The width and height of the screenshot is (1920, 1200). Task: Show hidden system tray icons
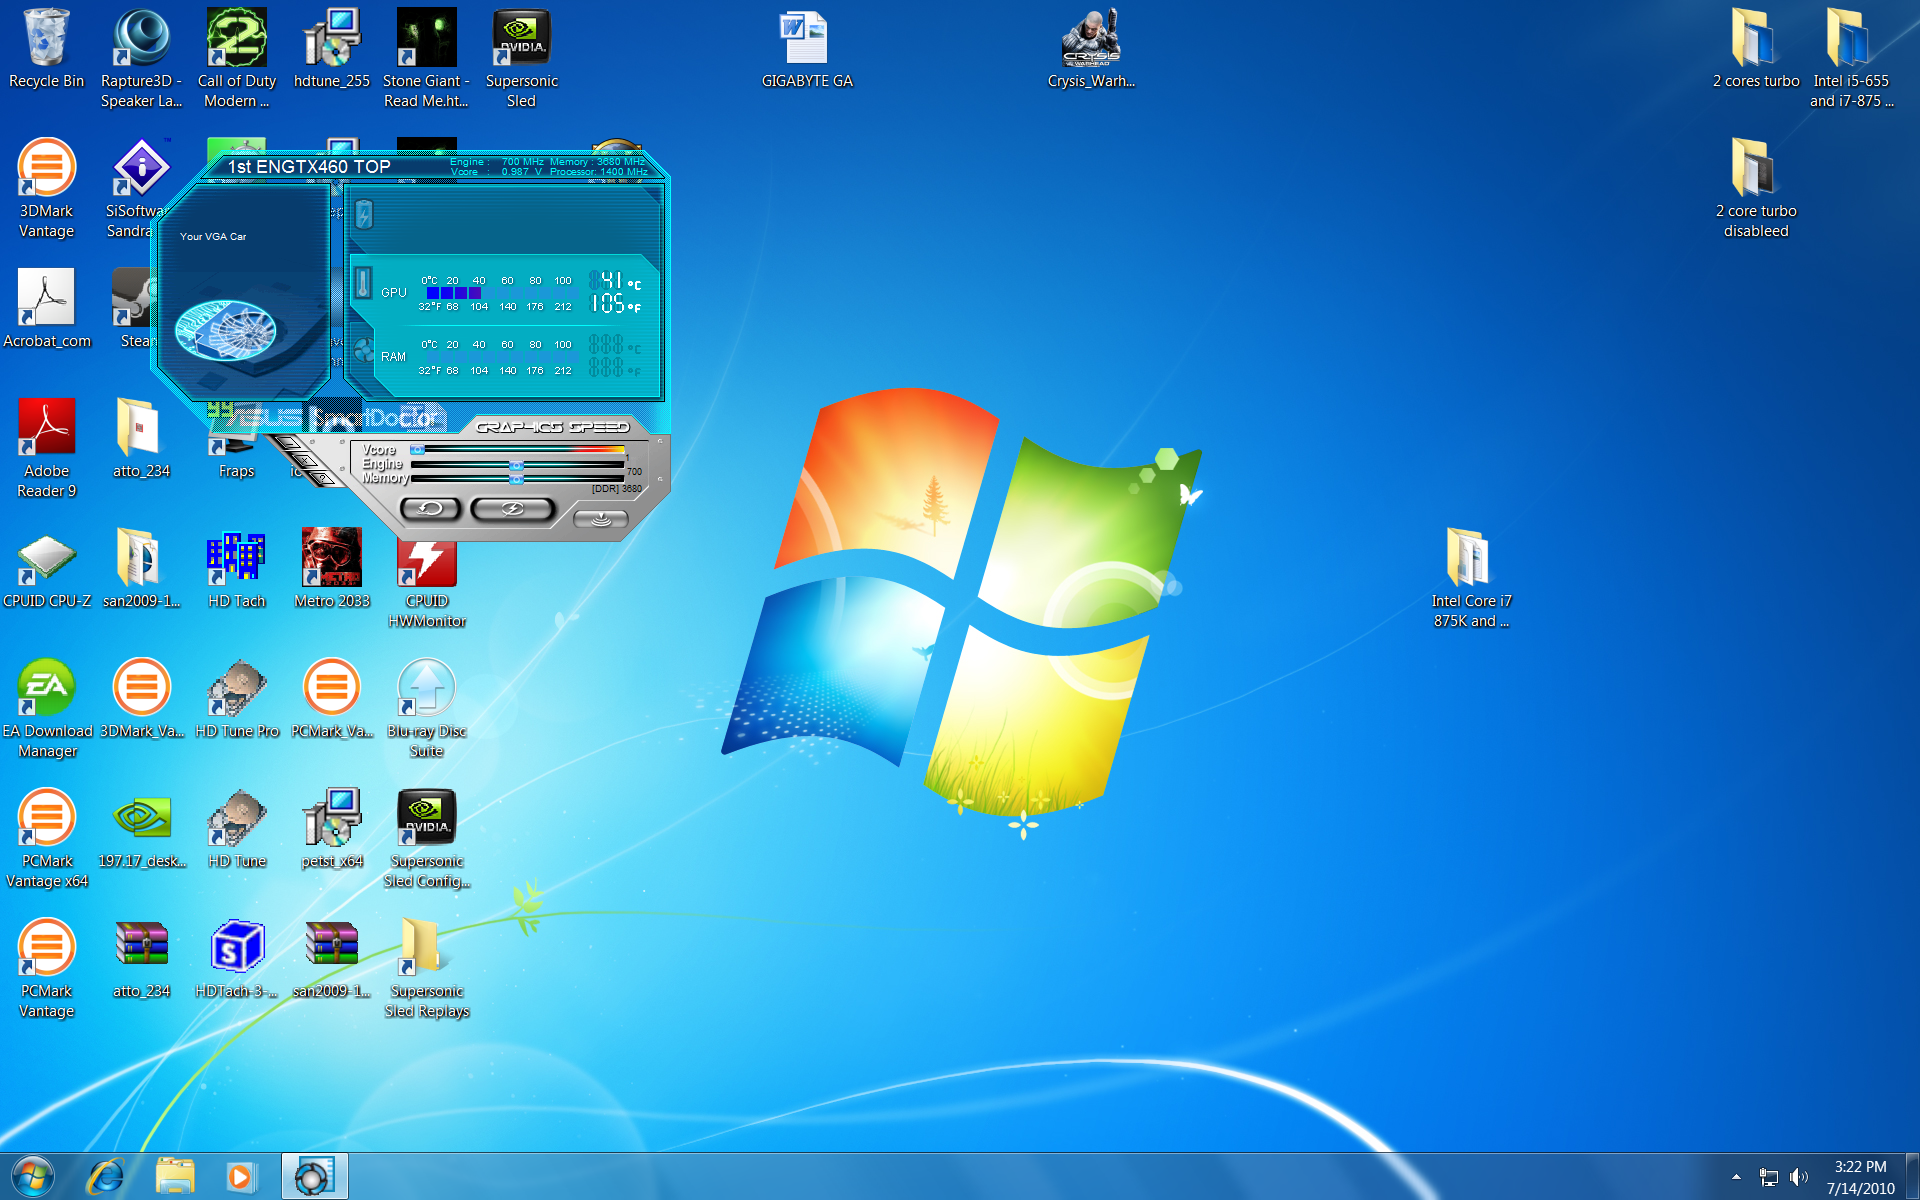tap(1736, 1177)
